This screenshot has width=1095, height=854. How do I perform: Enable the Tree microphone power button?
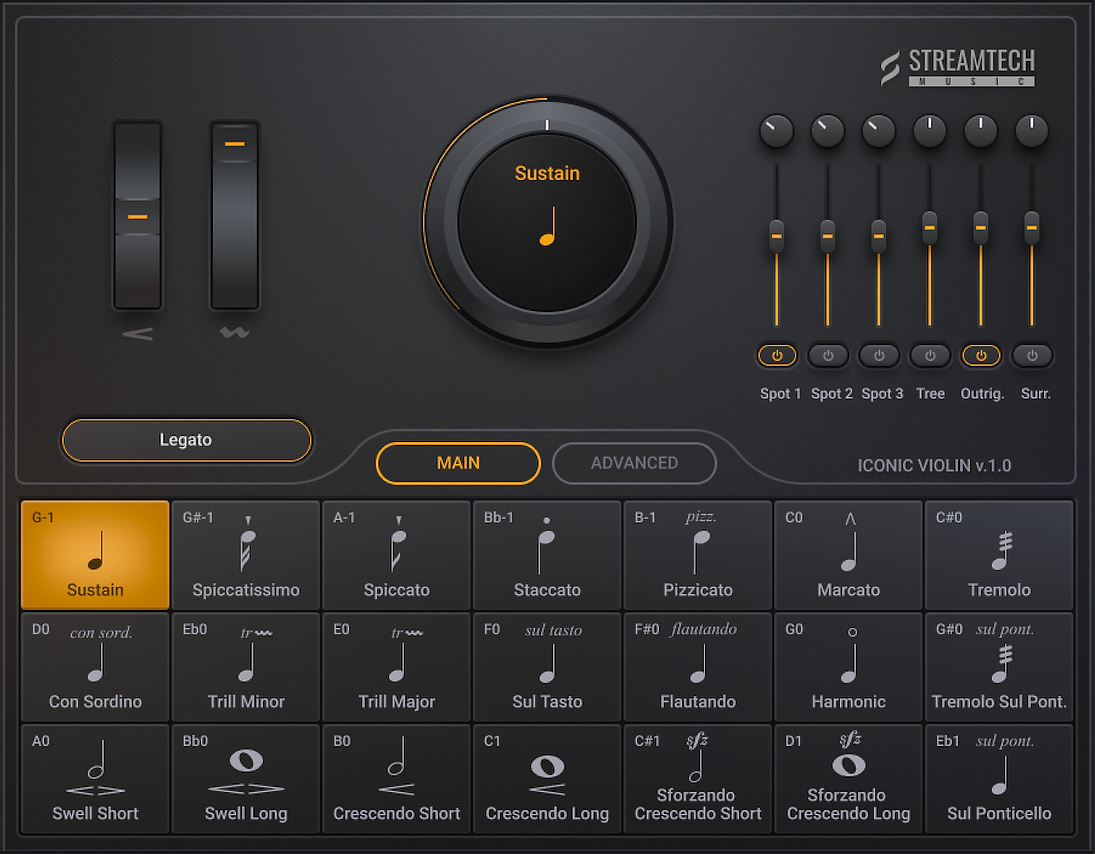930,355
